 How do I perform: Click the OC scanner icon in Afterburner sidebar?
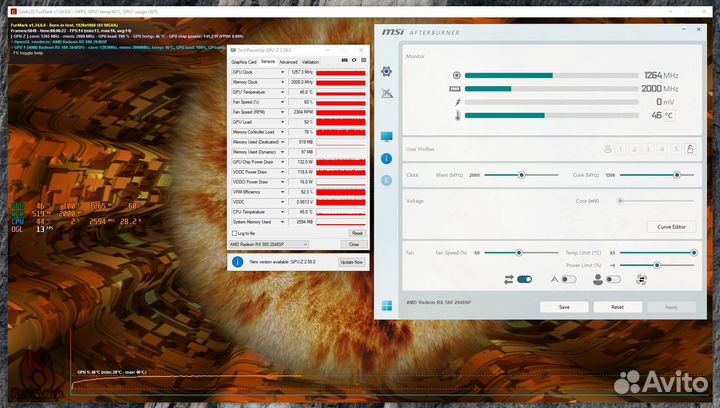click(x=387, y=93)
